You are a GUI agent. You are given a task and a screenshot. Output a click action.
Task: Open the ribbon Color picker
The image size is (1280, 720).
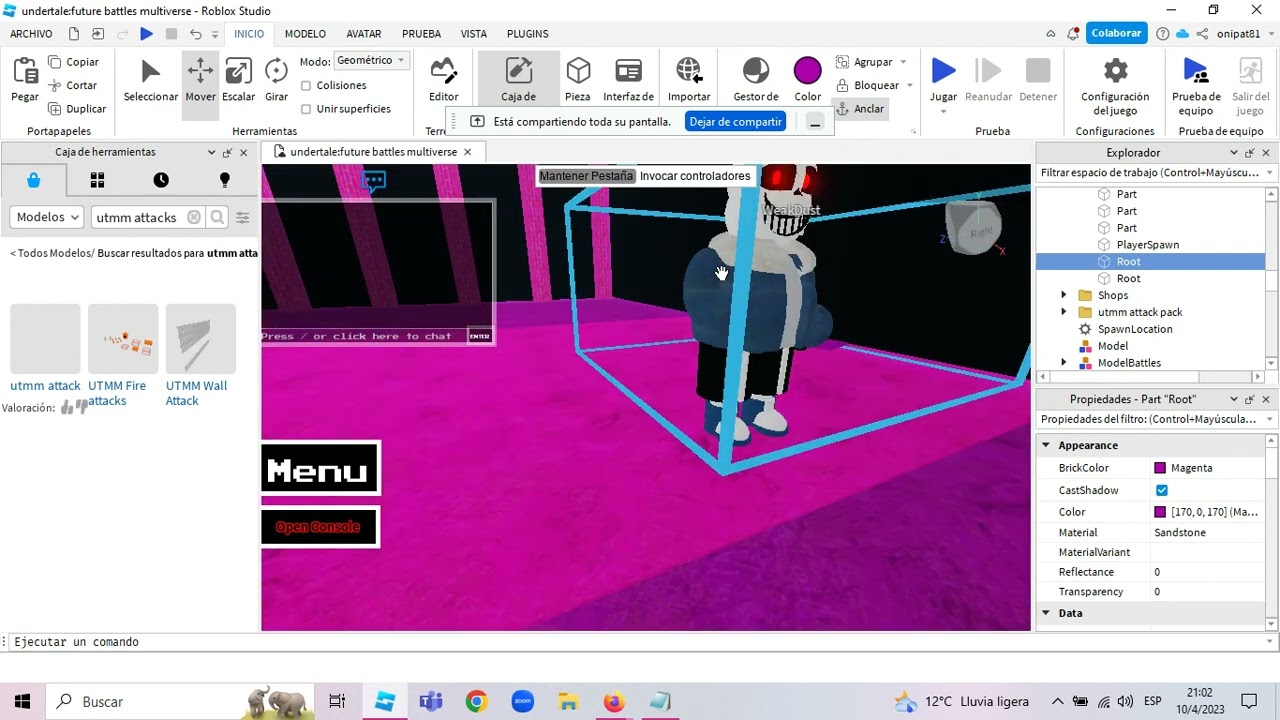[x=807, y=81]
